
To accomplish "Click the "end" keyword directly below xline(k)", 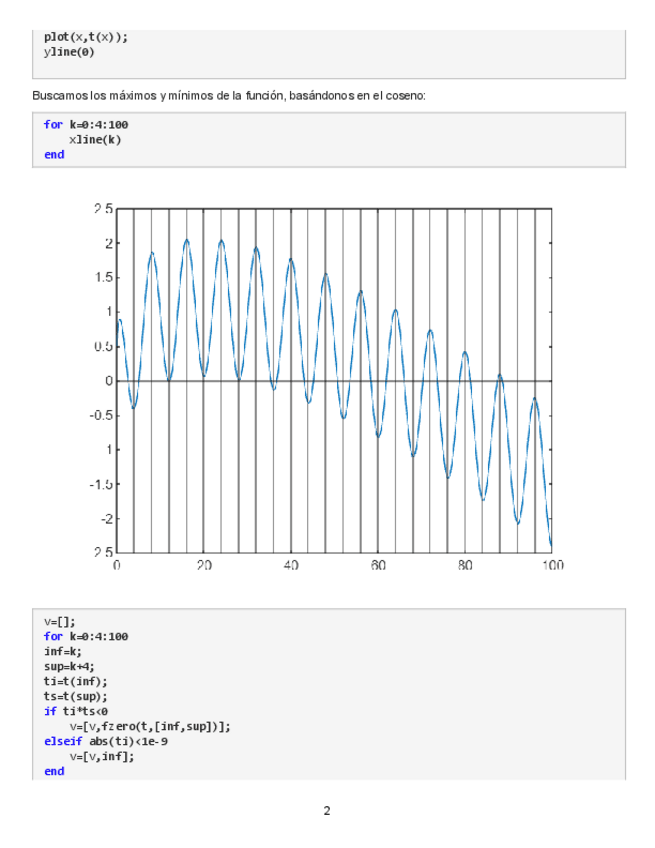I will point(54,155).
